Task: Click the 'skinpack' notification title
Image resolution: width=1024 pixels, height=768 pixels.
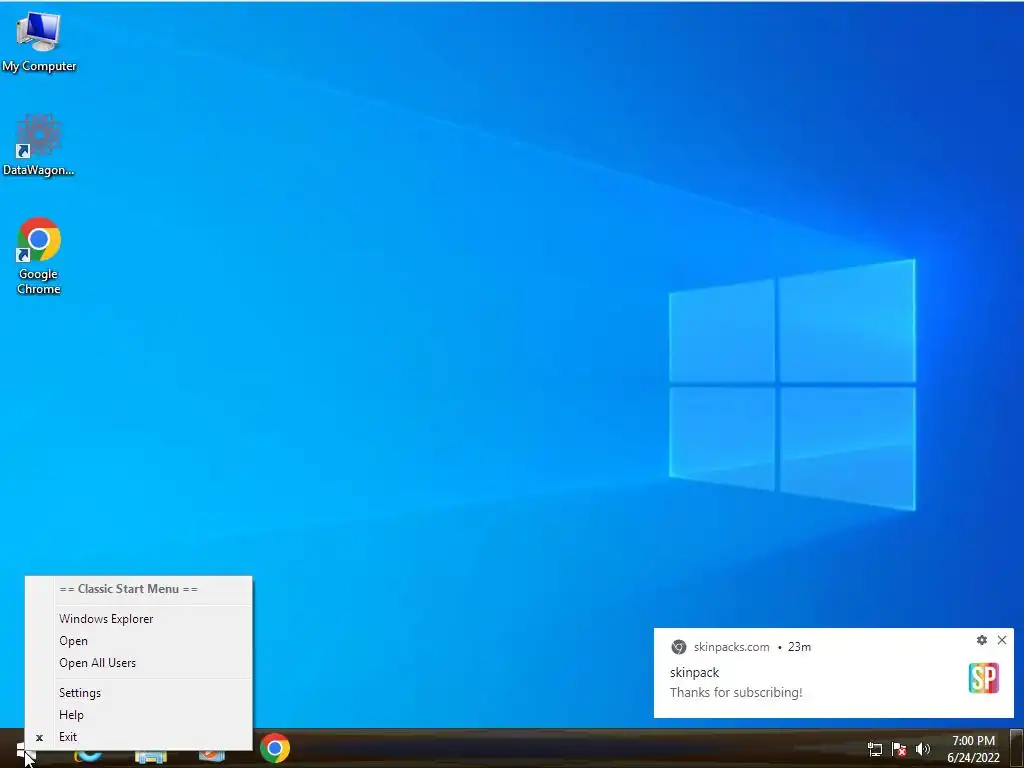Action: pos(694,672)
